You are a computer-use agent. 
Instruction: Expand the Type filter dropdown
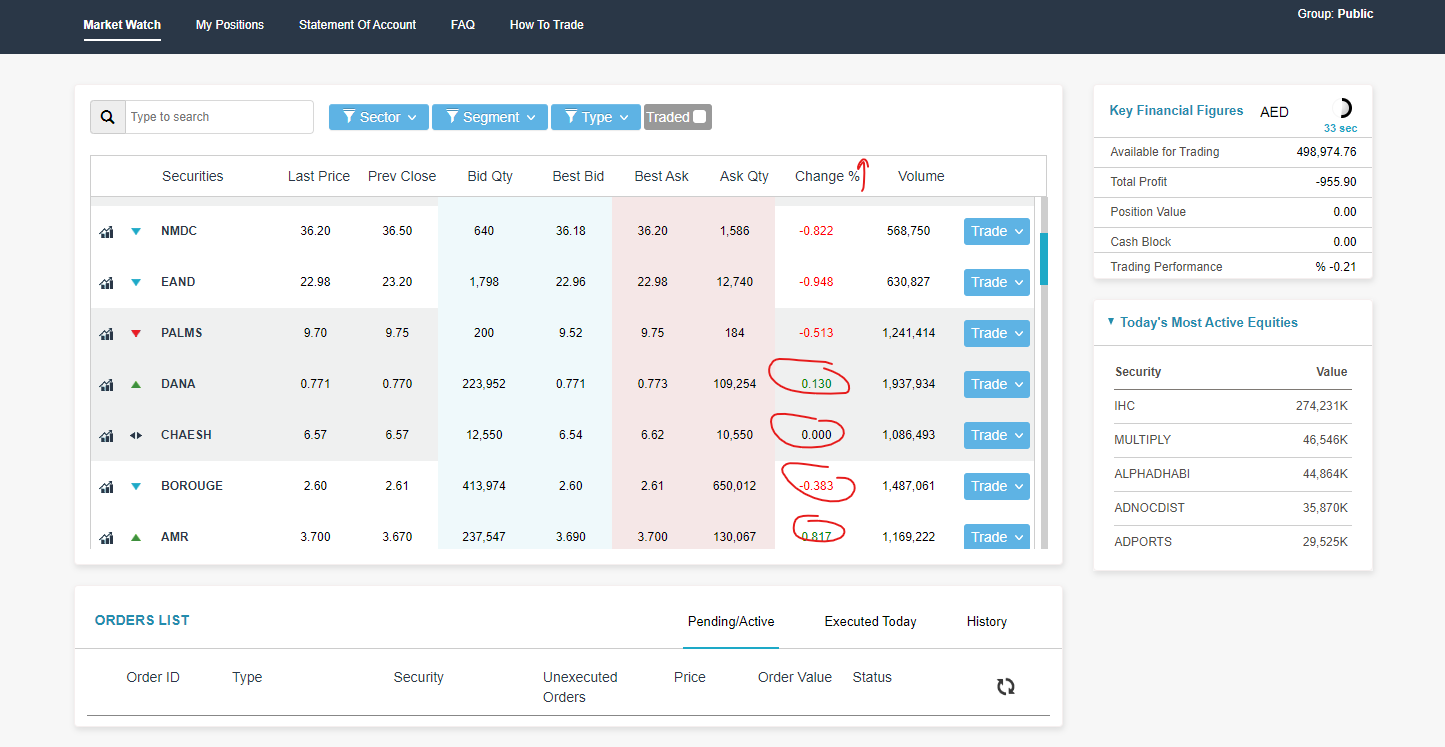coord(595,117)
